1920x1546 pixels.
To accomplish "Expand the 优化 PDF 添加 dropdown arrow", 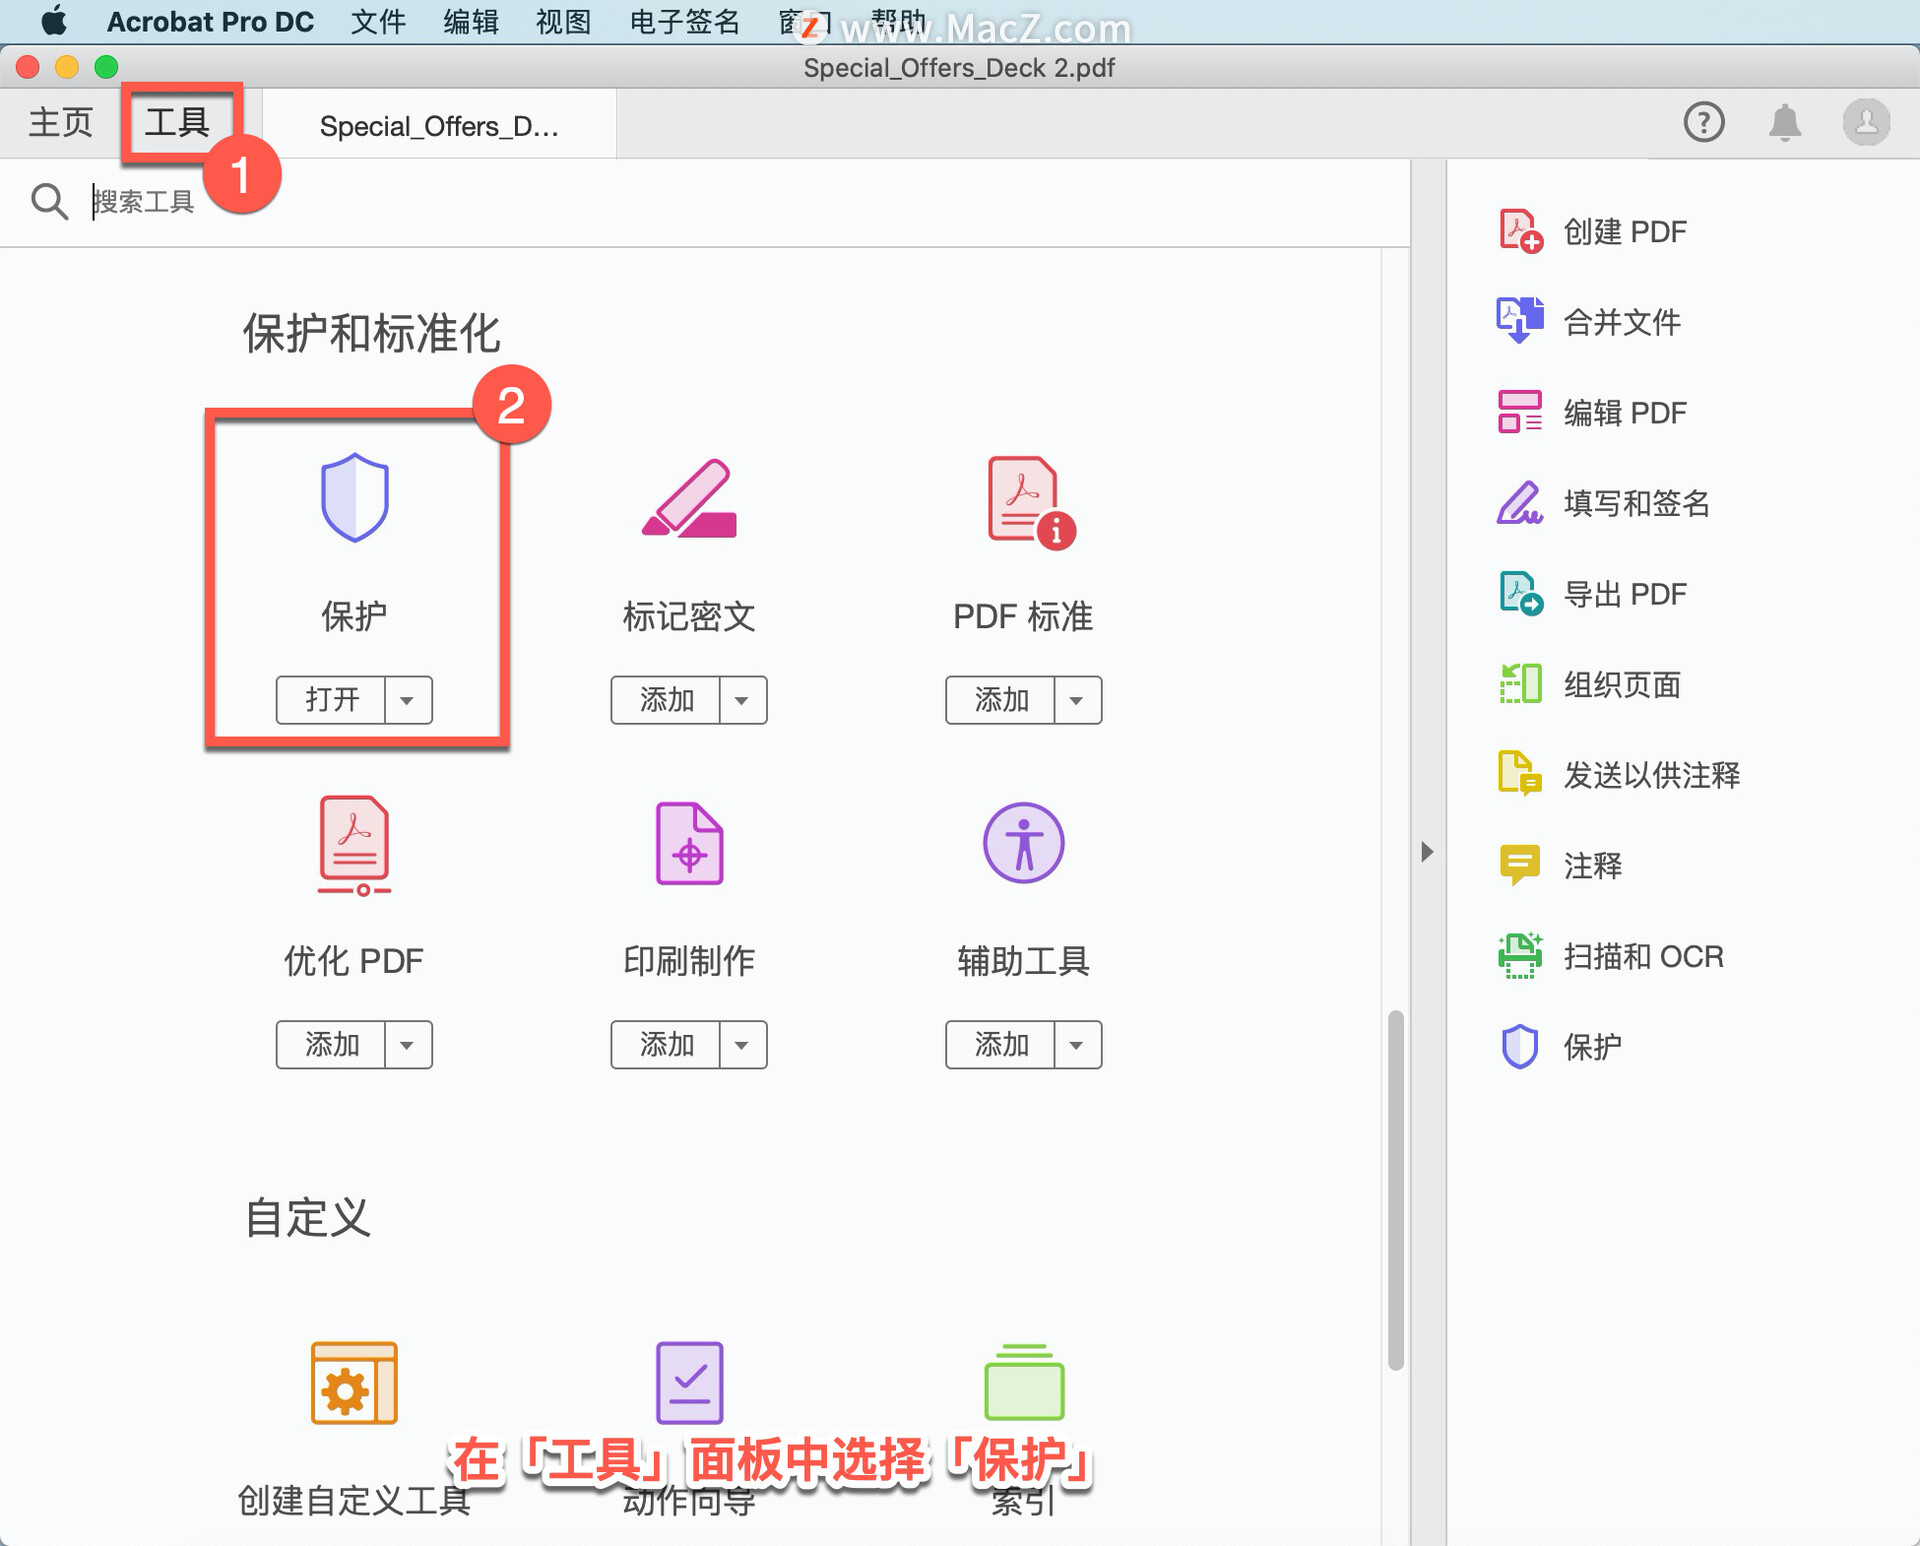I will (x=408, y=1045).
